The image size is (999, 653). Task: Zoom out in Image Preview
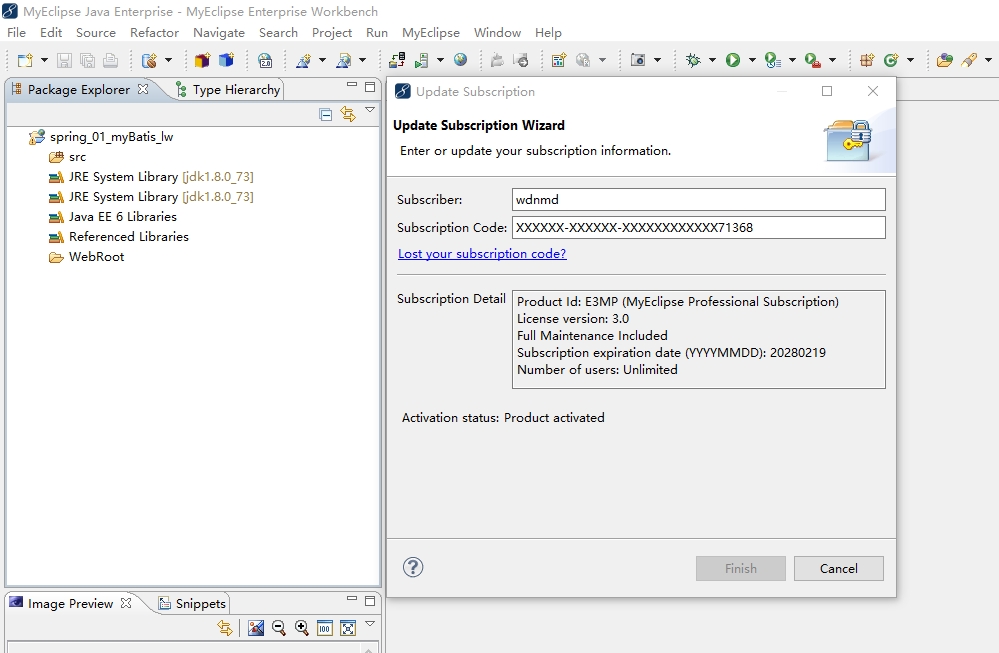pyautogui.click(x=278, y=628)
